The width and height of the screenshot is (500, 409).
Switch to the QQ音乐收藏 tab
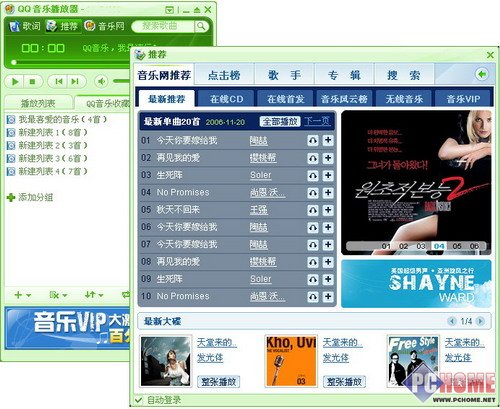(103, 103)
